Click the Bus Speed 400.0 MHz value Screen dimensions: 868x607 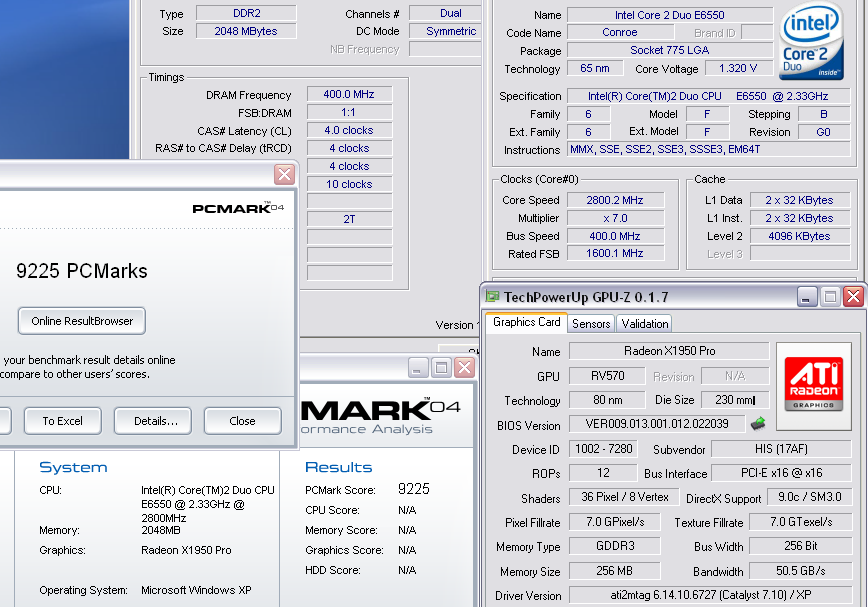[x=615, y=236]
